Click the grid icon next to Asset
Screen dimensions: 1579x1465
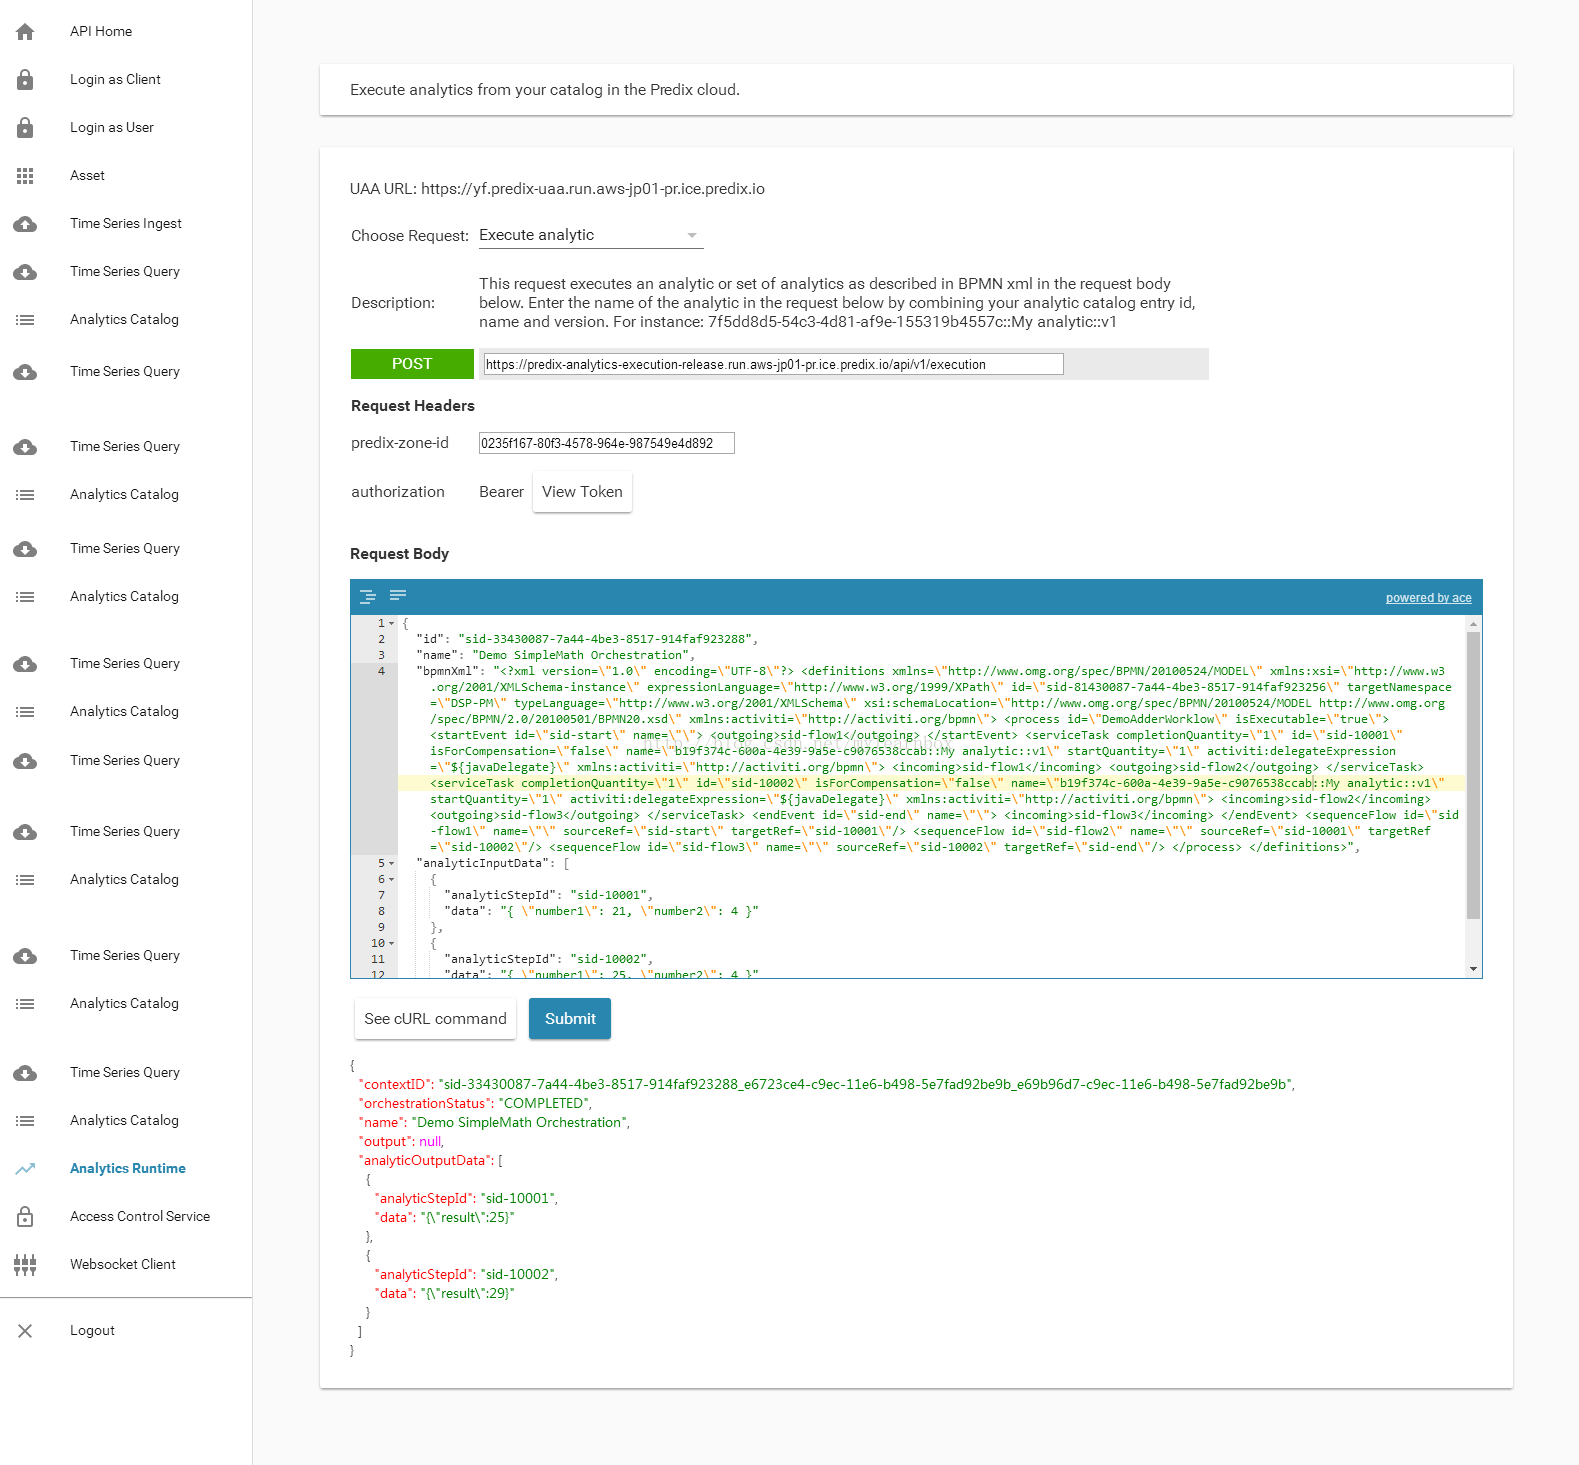coord(25,176)
